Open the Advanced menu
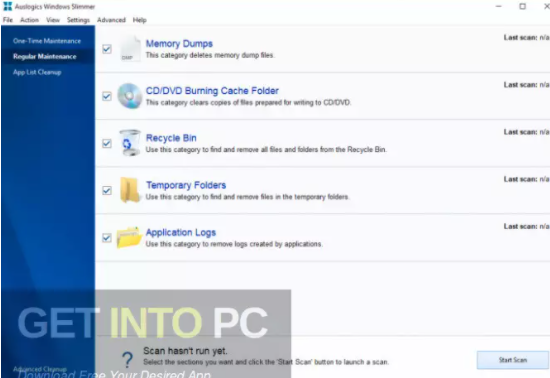Image resolution: width=550 pixels, height=378 pixels. point(111,20)
